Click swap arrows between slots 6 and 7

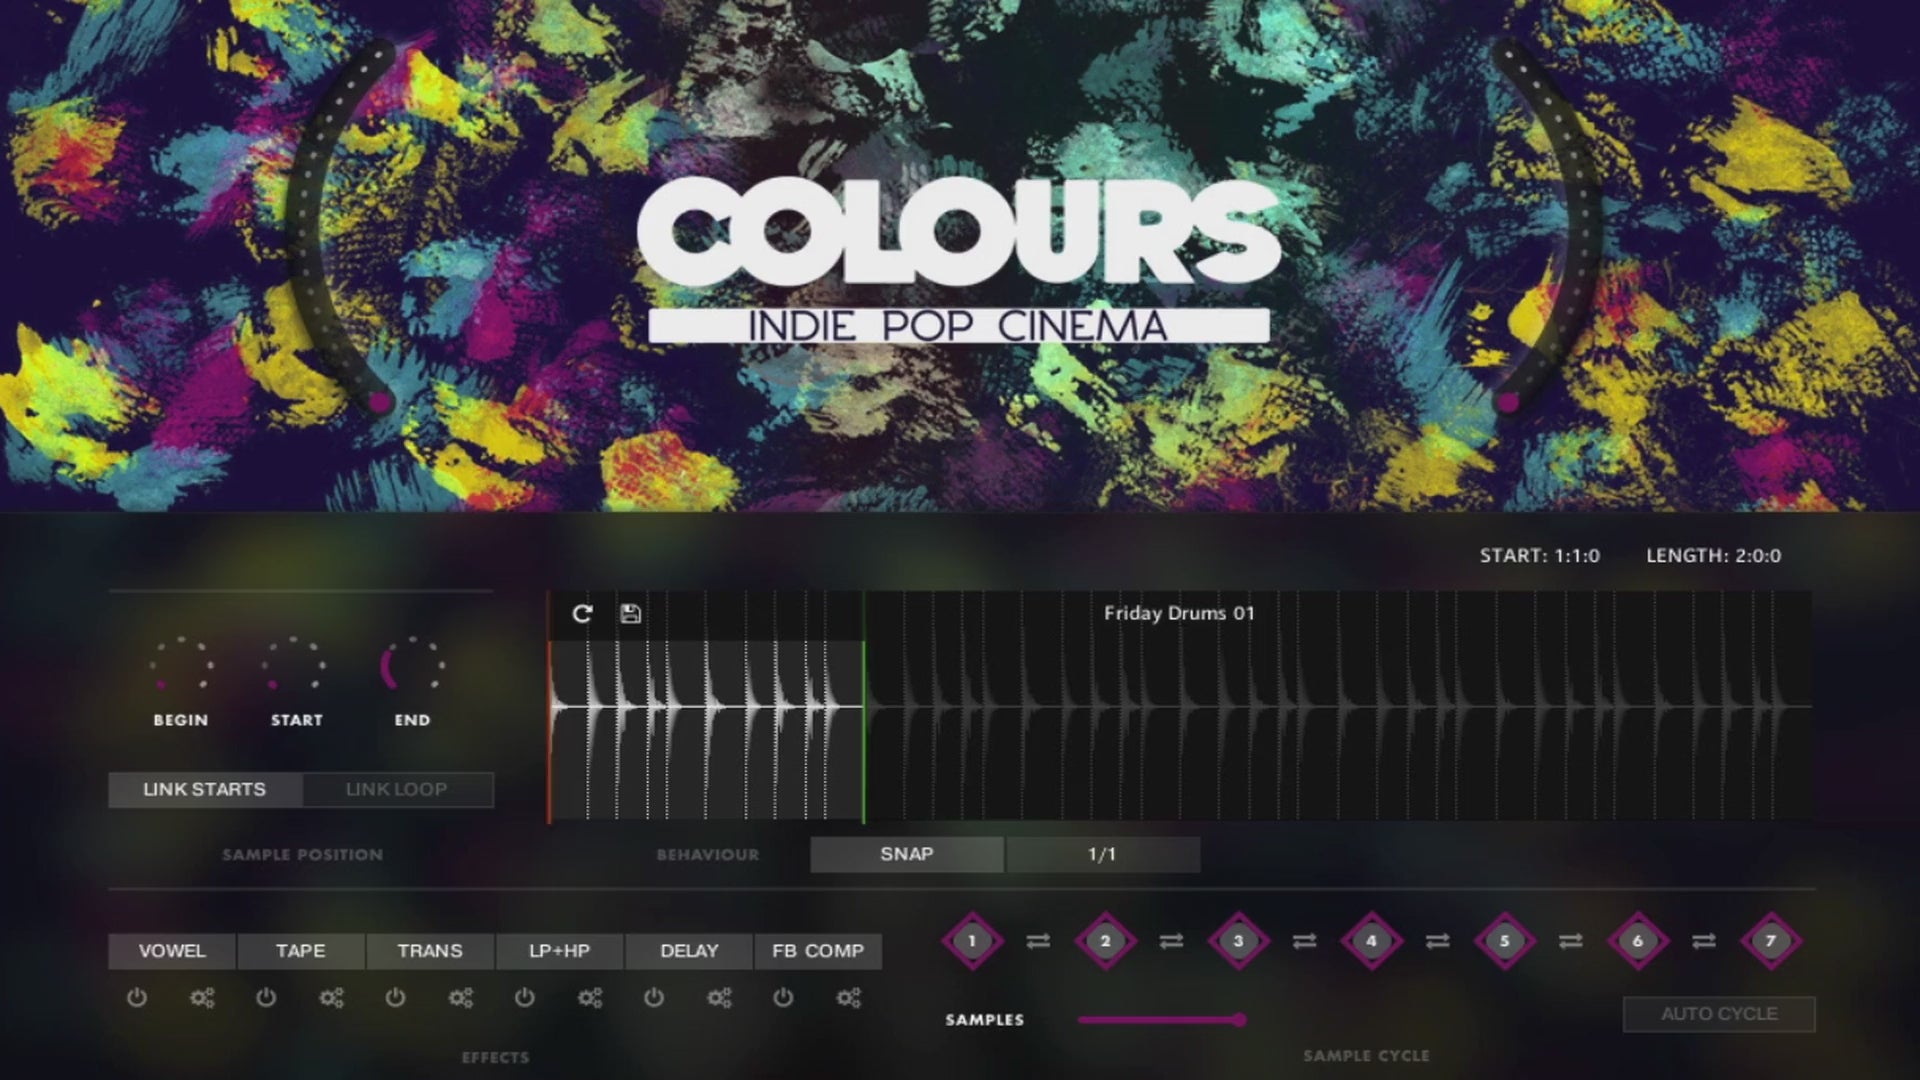1704,941
